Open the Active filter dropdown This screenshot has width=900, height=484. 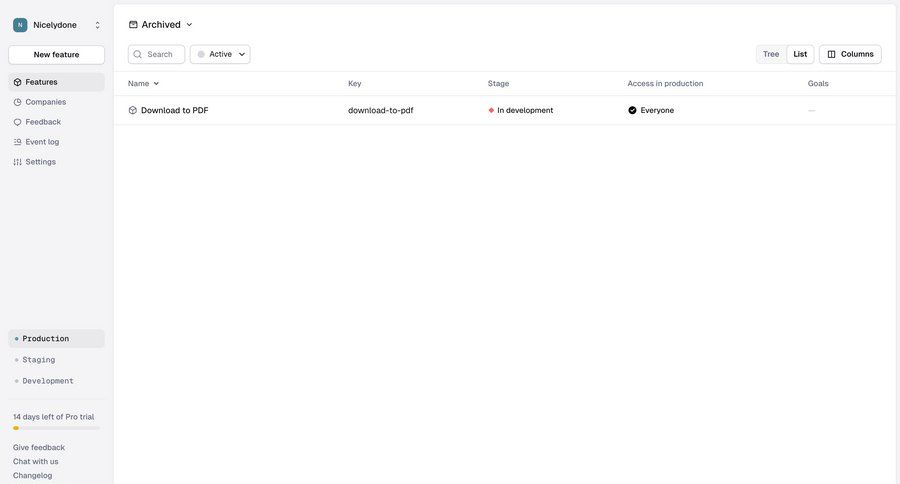tap(220, 54)
